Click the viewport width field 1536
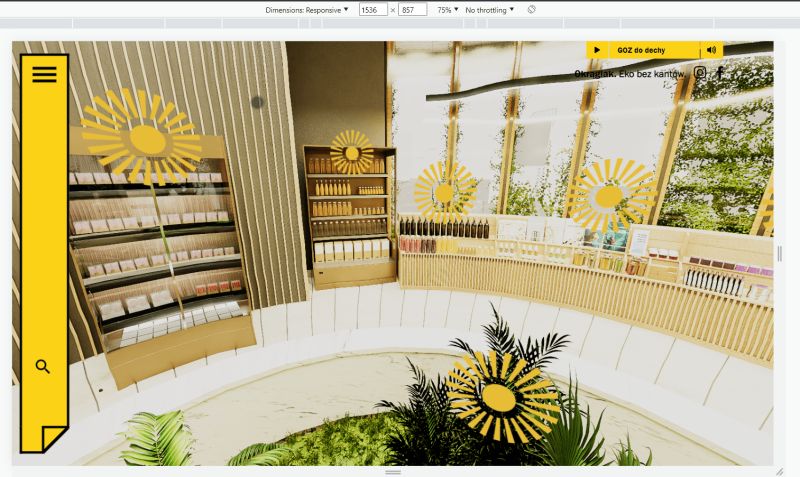 pos(373,10)
